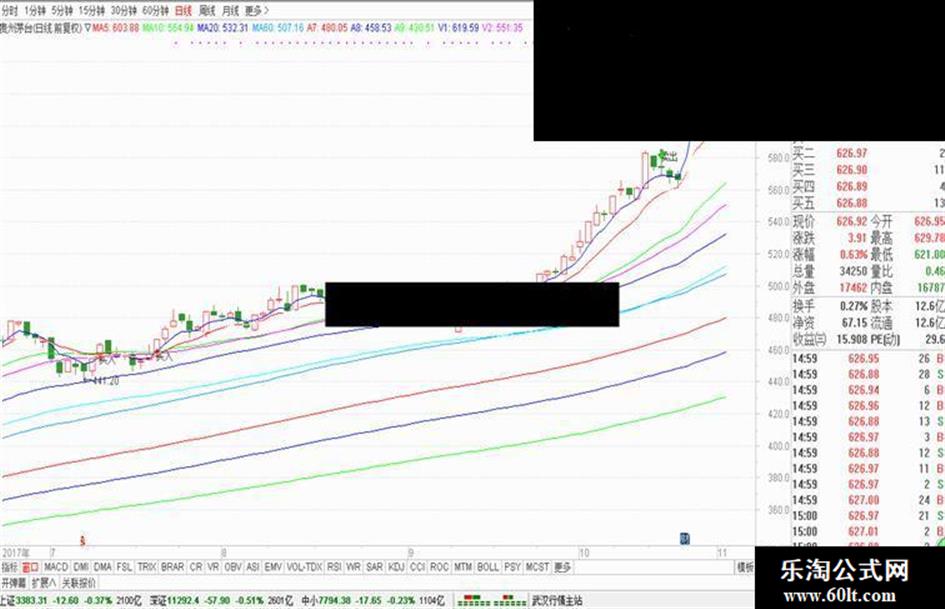Click the 模板 template button

(745, 567)
